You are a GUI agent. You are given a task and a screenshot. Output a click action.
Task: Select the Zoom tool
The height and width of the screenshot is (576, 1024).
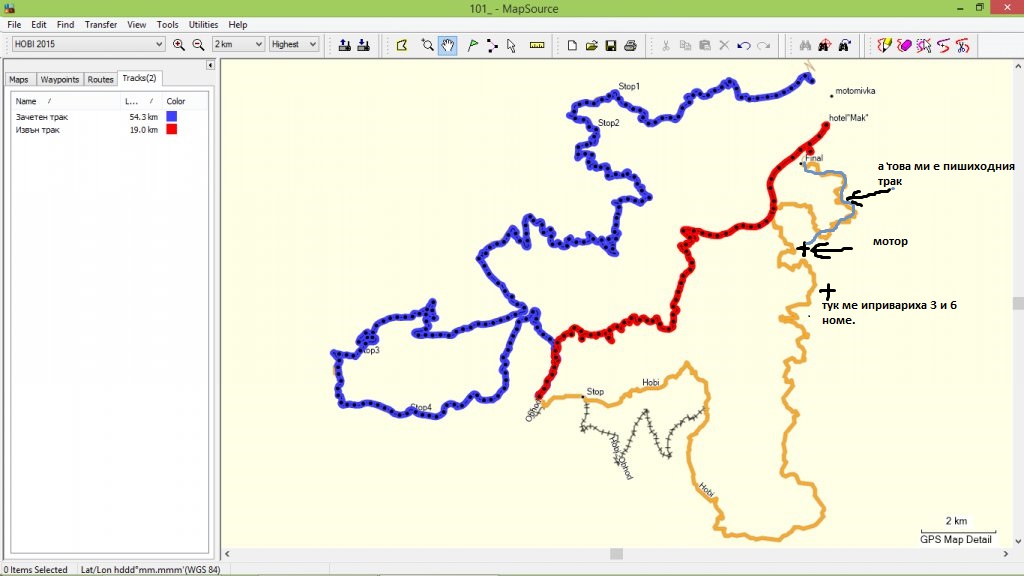(x=427, y=45)
